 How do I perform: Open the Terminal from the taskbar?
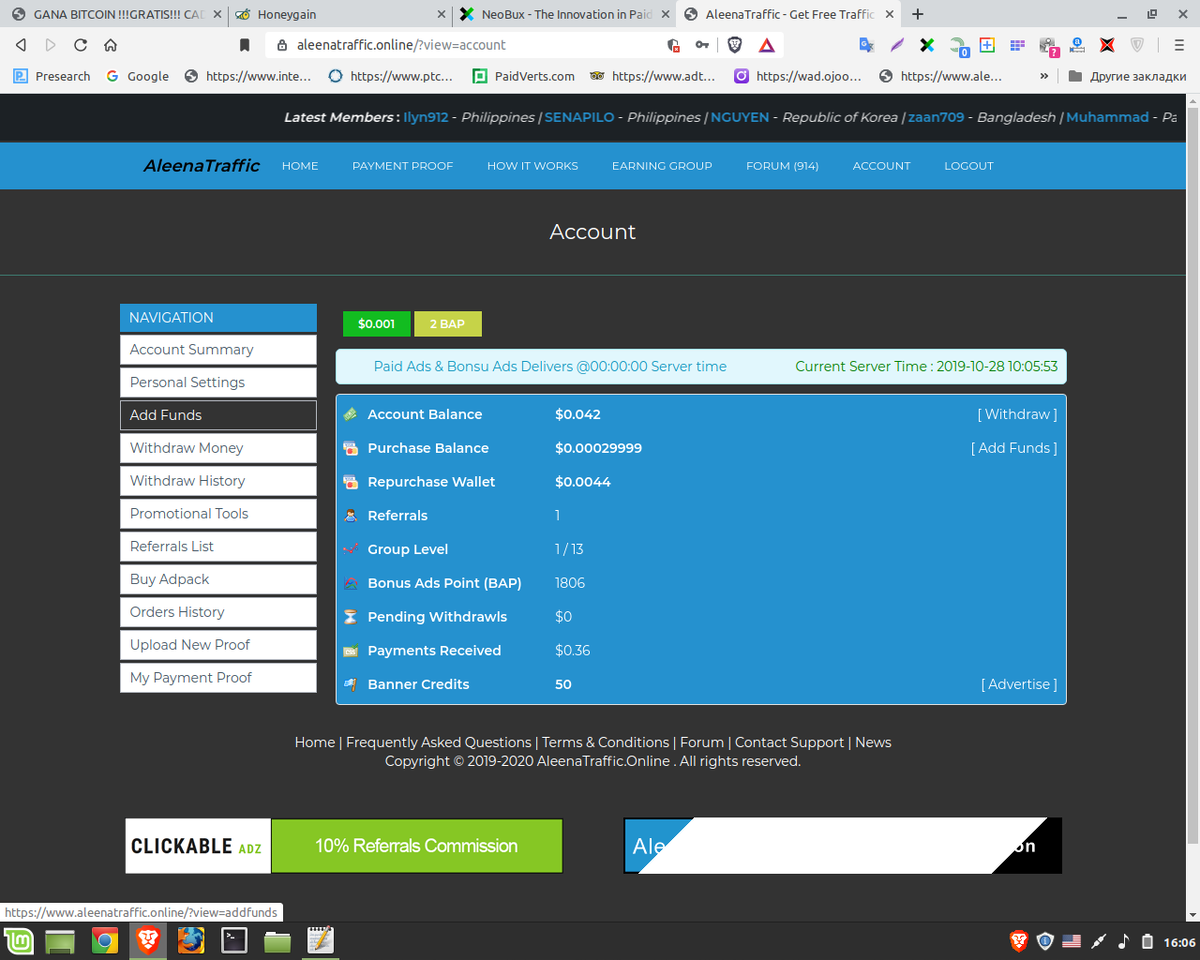point(234,941)
